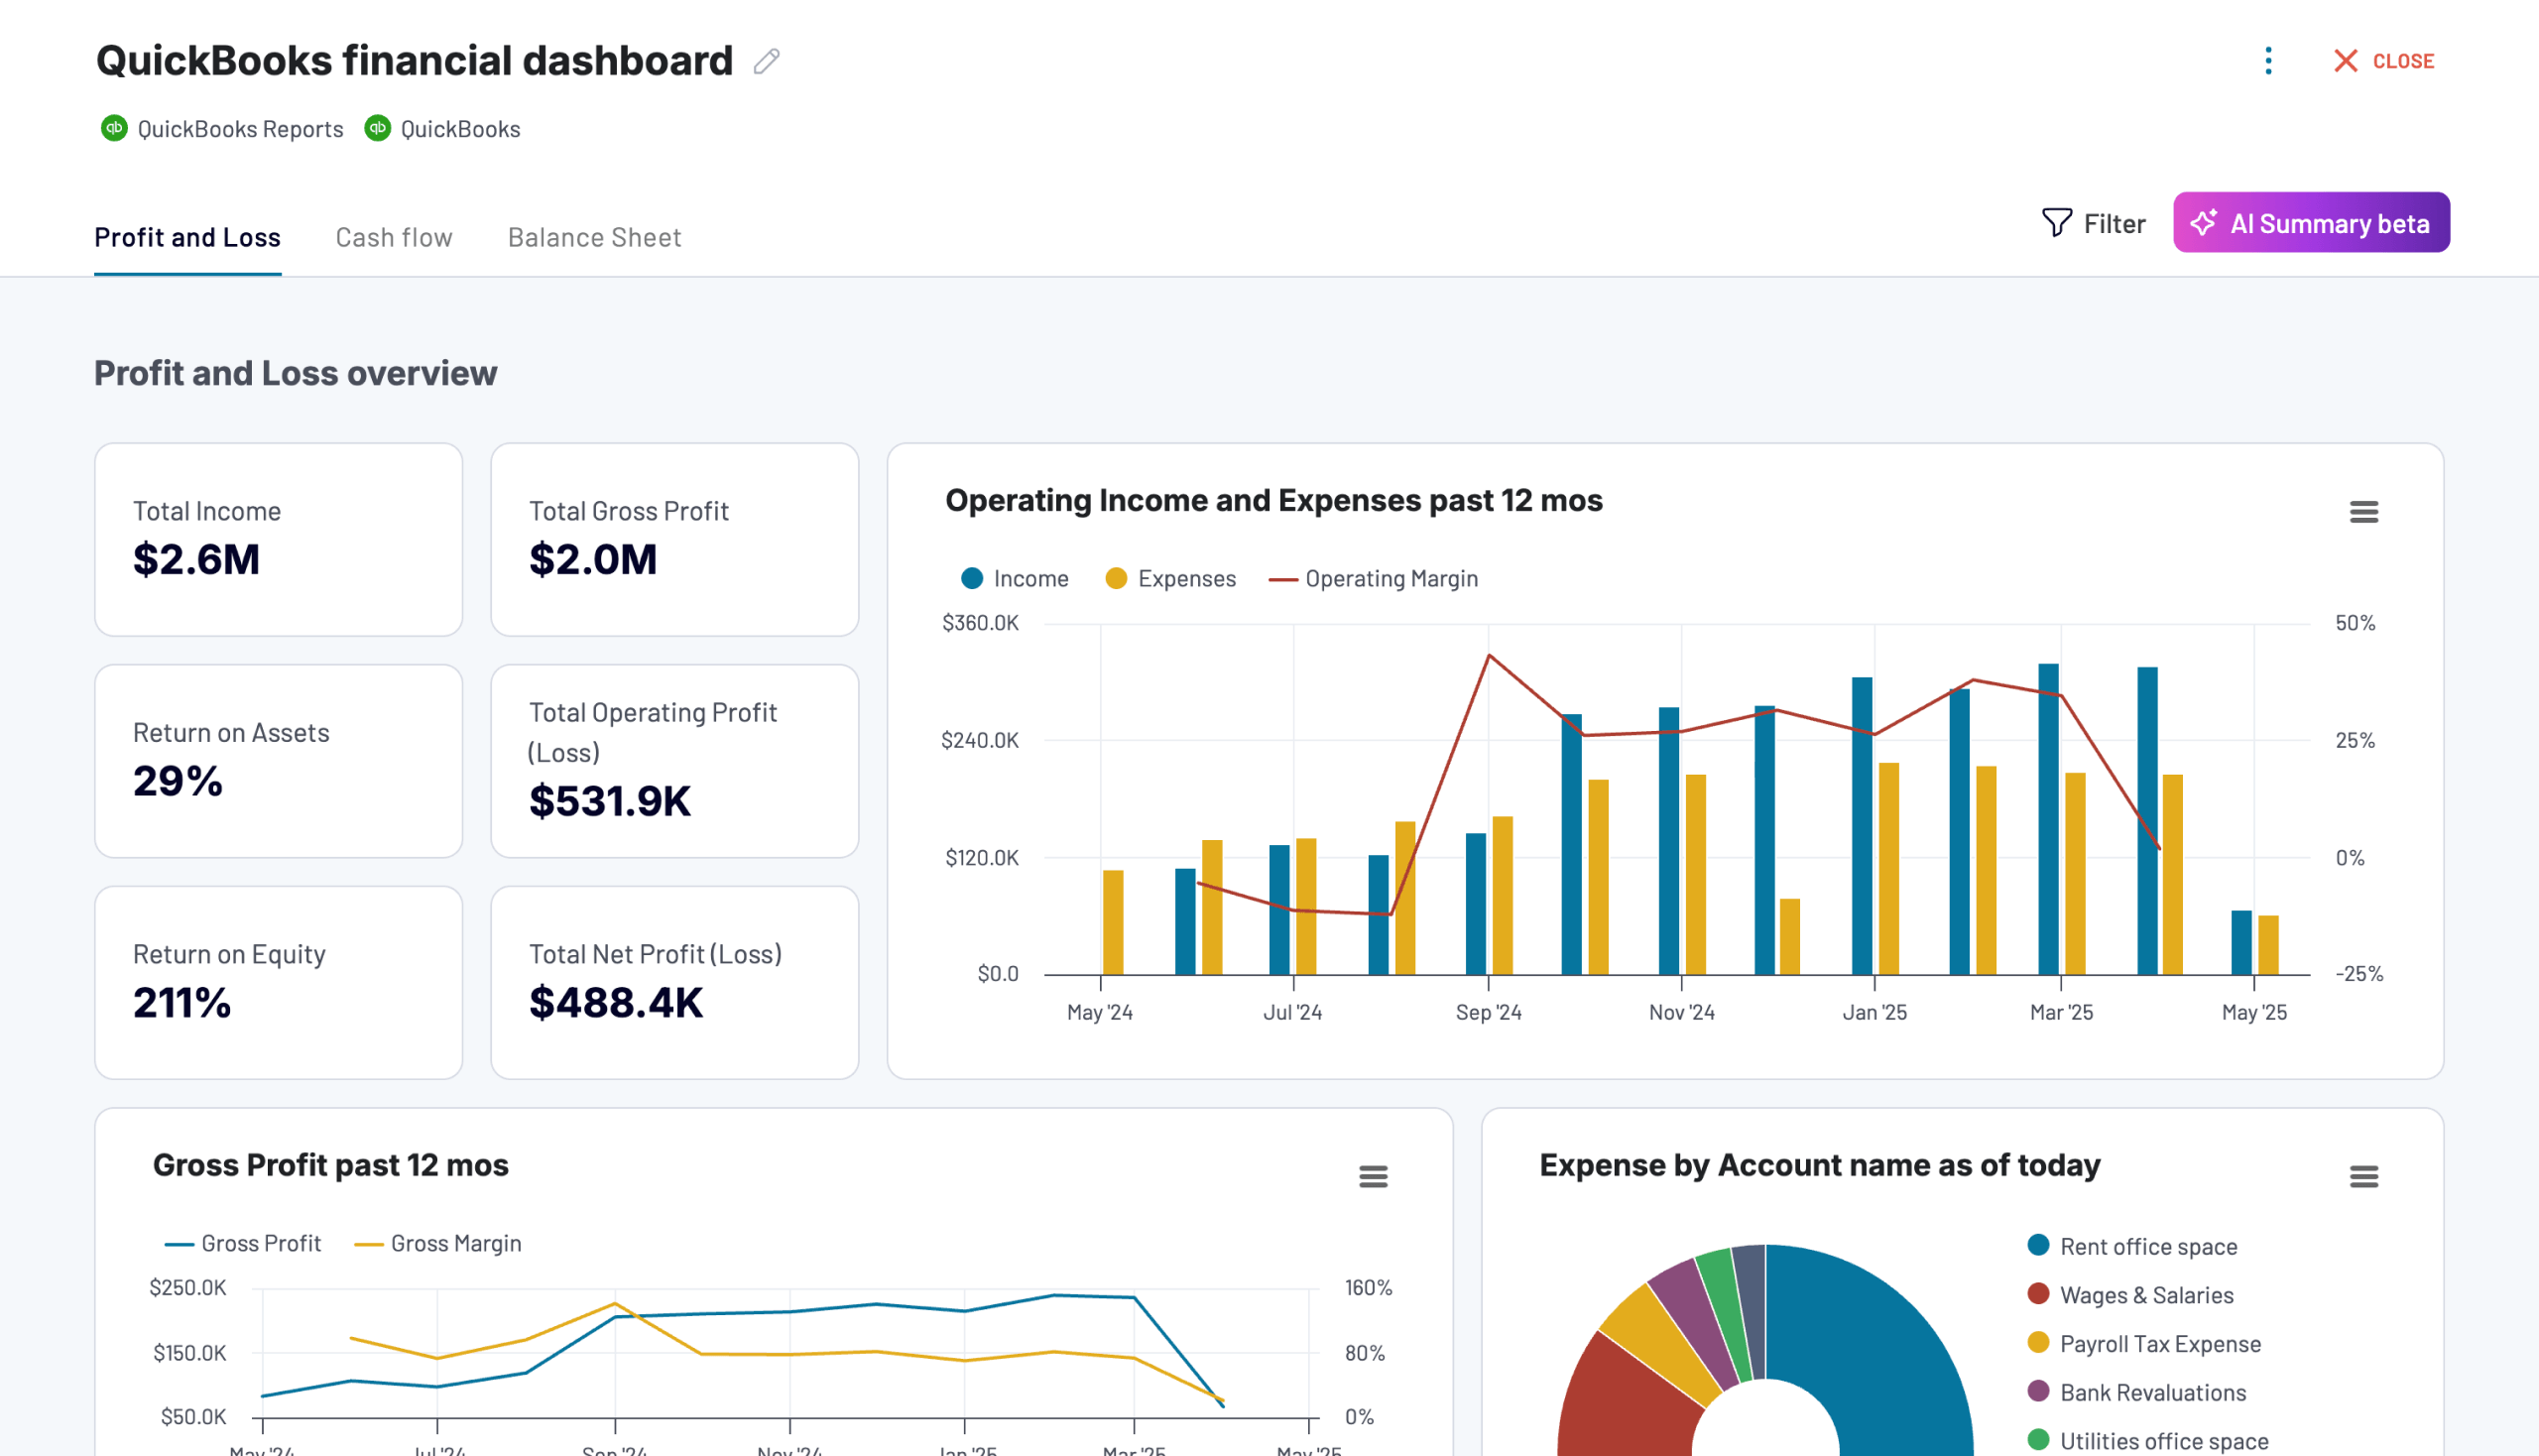Click the sparkle icon on AI Summary beta

(2205, 223)
